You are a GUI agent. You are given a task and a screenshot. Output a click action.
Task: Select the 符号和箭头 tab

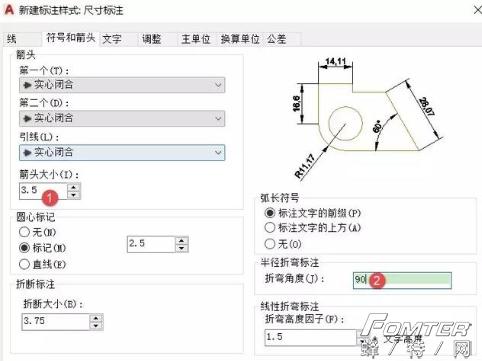pos(71,38)
